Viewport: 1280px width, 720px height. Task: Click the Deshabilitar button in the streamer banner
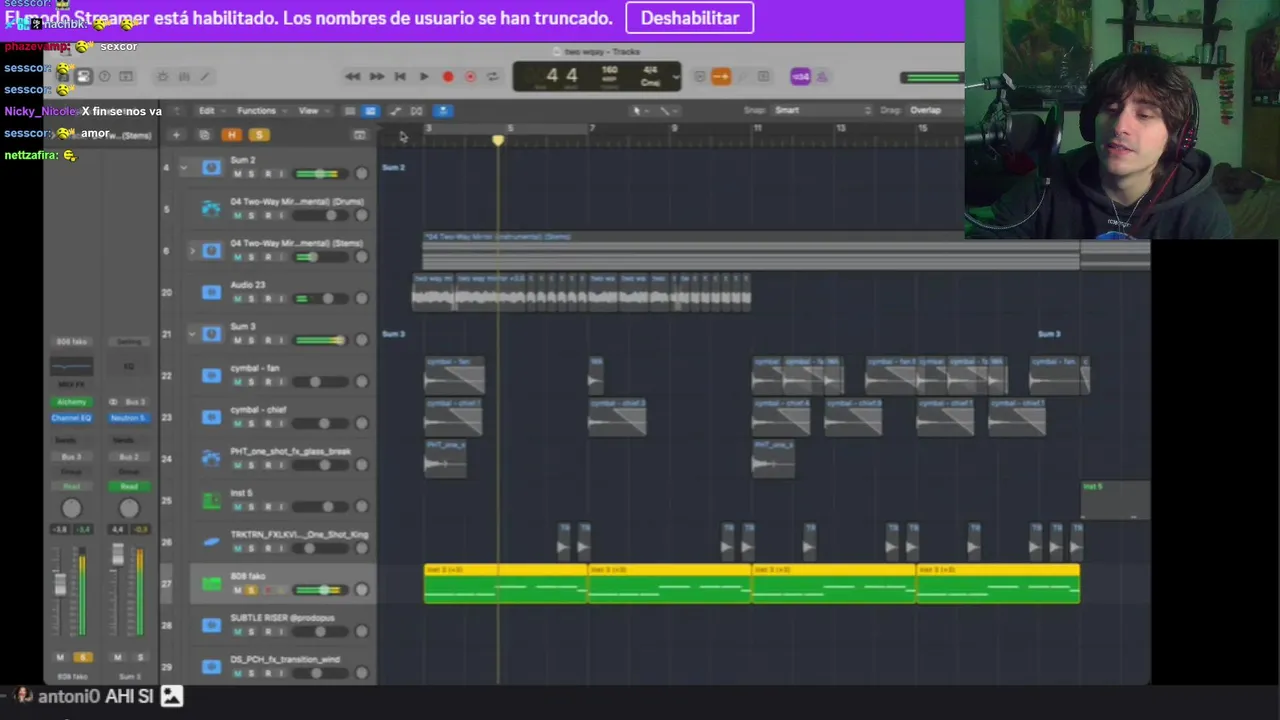click(689, 18)
